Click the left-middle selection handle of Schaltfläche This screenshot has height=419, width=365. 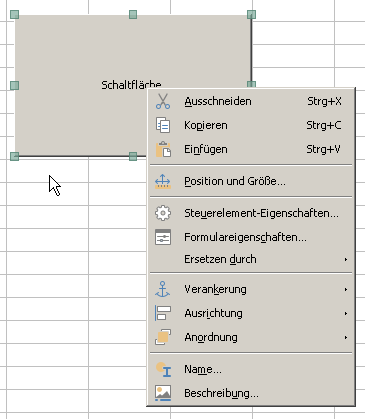(14, 85)
